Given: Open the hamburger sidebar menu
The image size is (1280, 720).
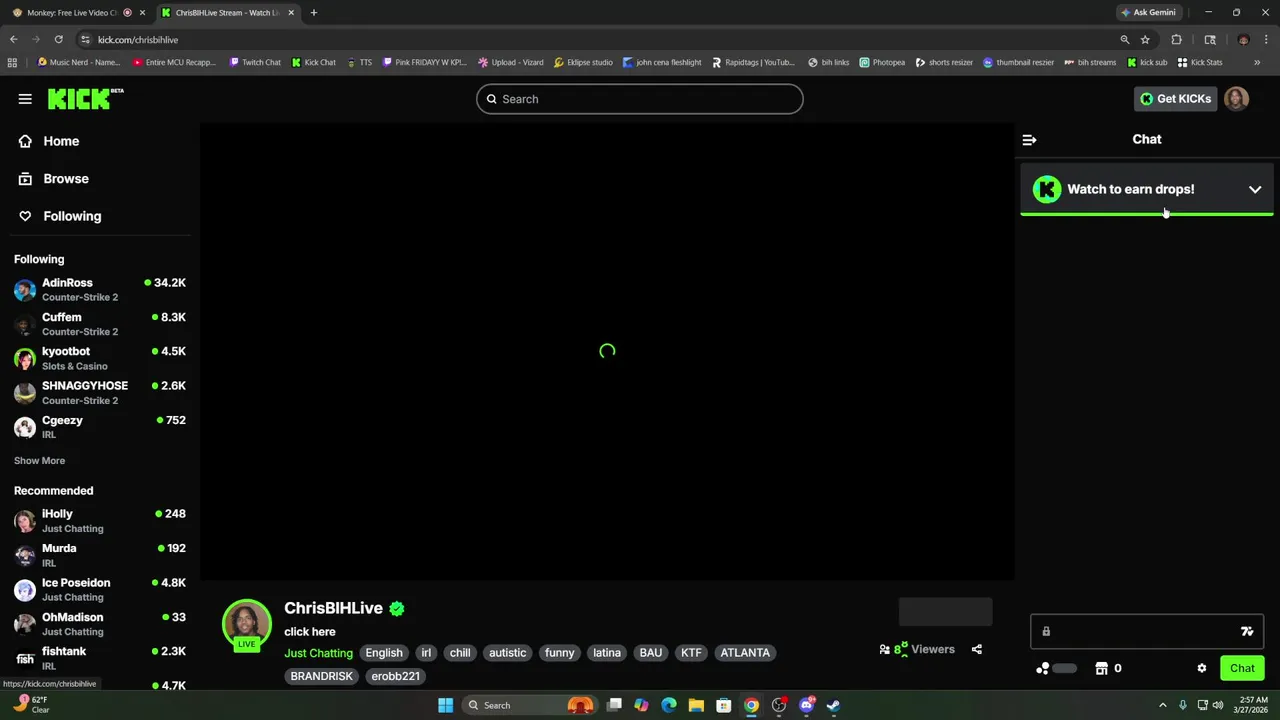Looking at the screenshot, I should [x=25, y=99].
